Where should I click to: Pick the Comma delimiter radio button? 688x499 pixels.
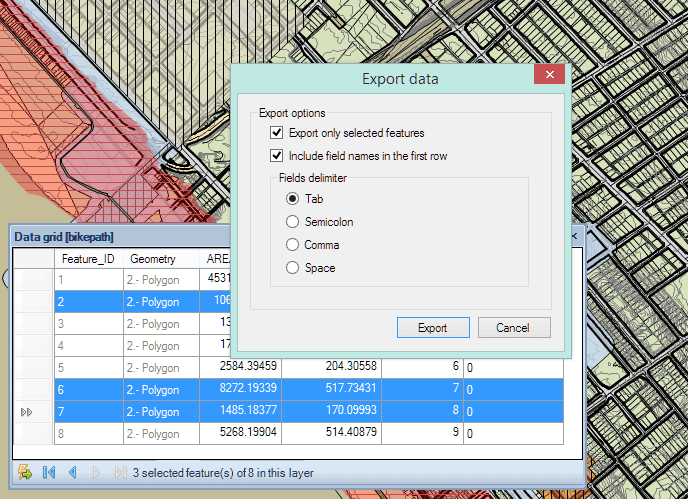(293, 245)
